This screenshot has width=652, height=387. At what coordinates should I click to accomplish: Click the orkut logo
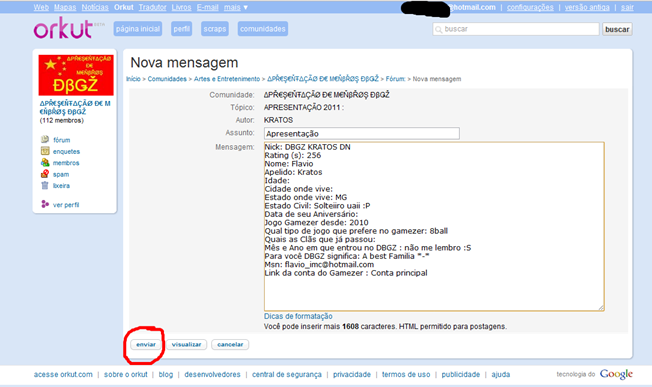tap(64, 29)
